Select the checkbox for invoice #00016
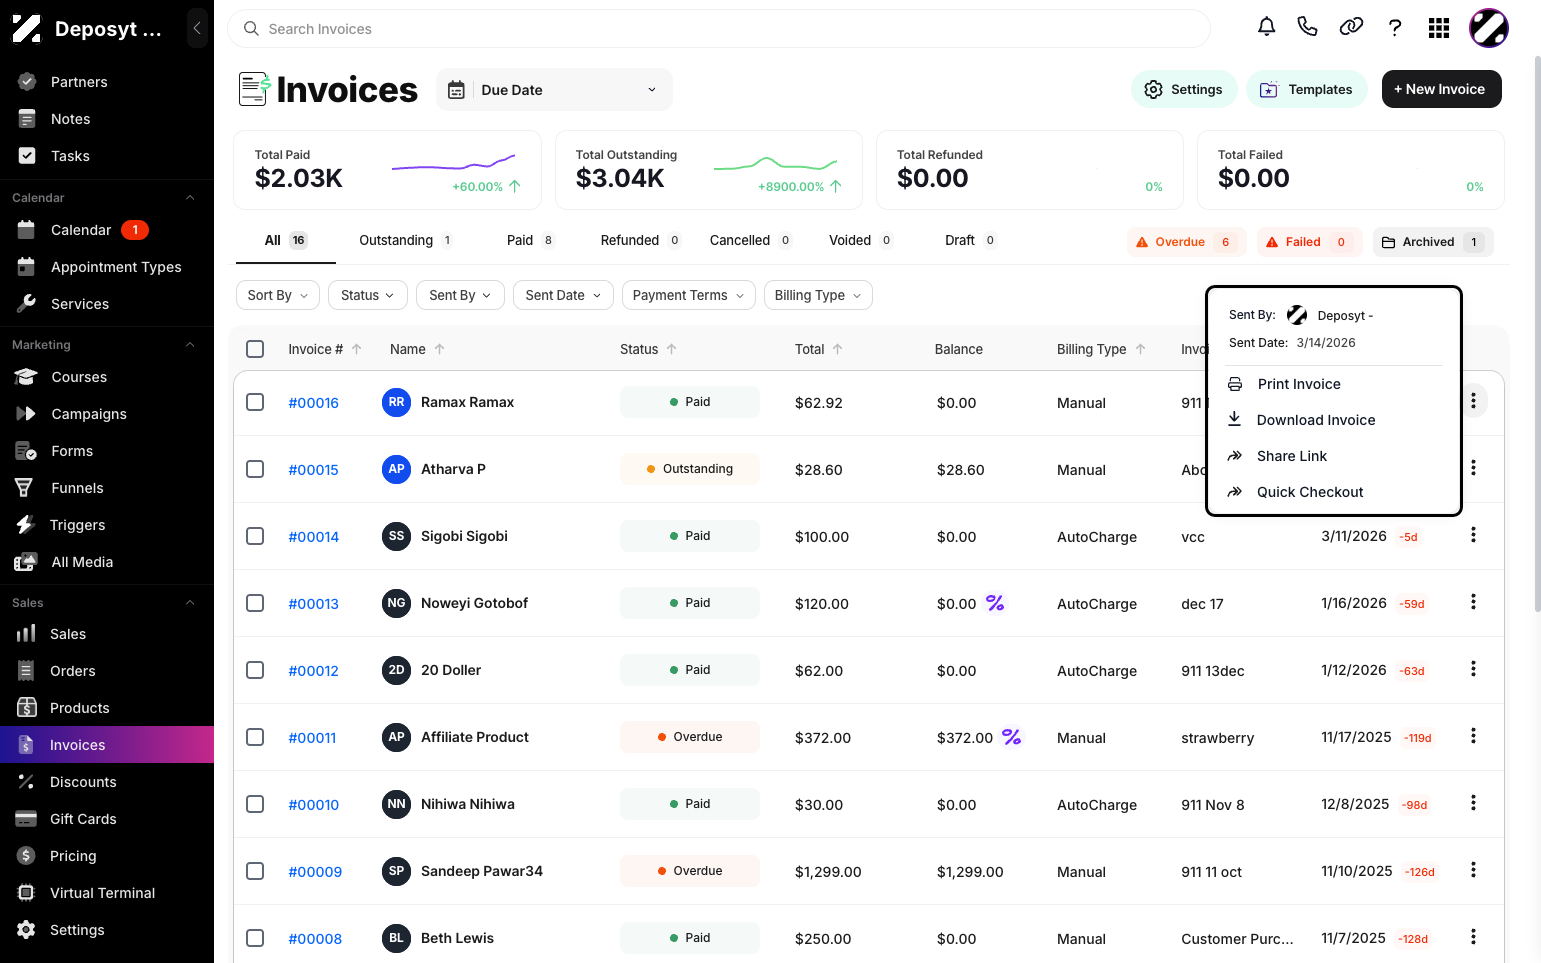This screenshot has height=963, width=1541. [255, 402]
